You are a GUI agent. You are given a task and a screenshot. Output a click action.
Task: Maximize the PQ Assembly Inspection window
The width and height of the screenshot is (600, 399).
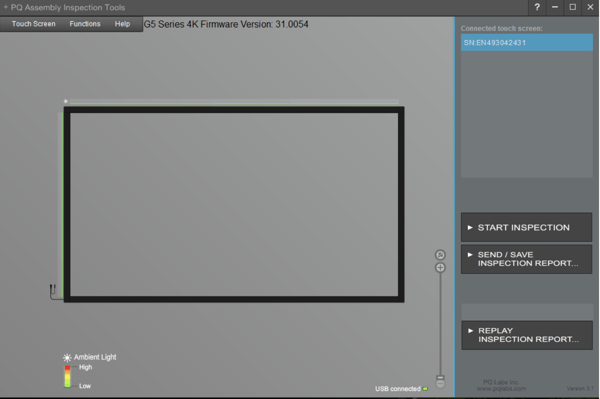[x=572, y=7]
